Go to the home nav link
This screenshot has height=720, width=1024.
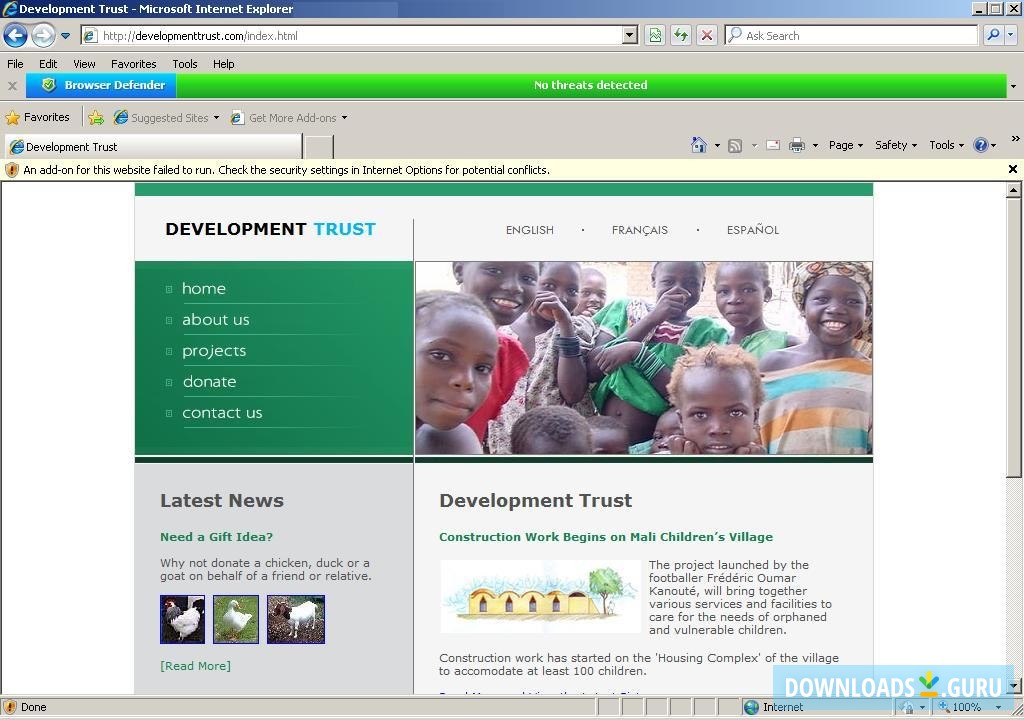(x=204, y=288)
